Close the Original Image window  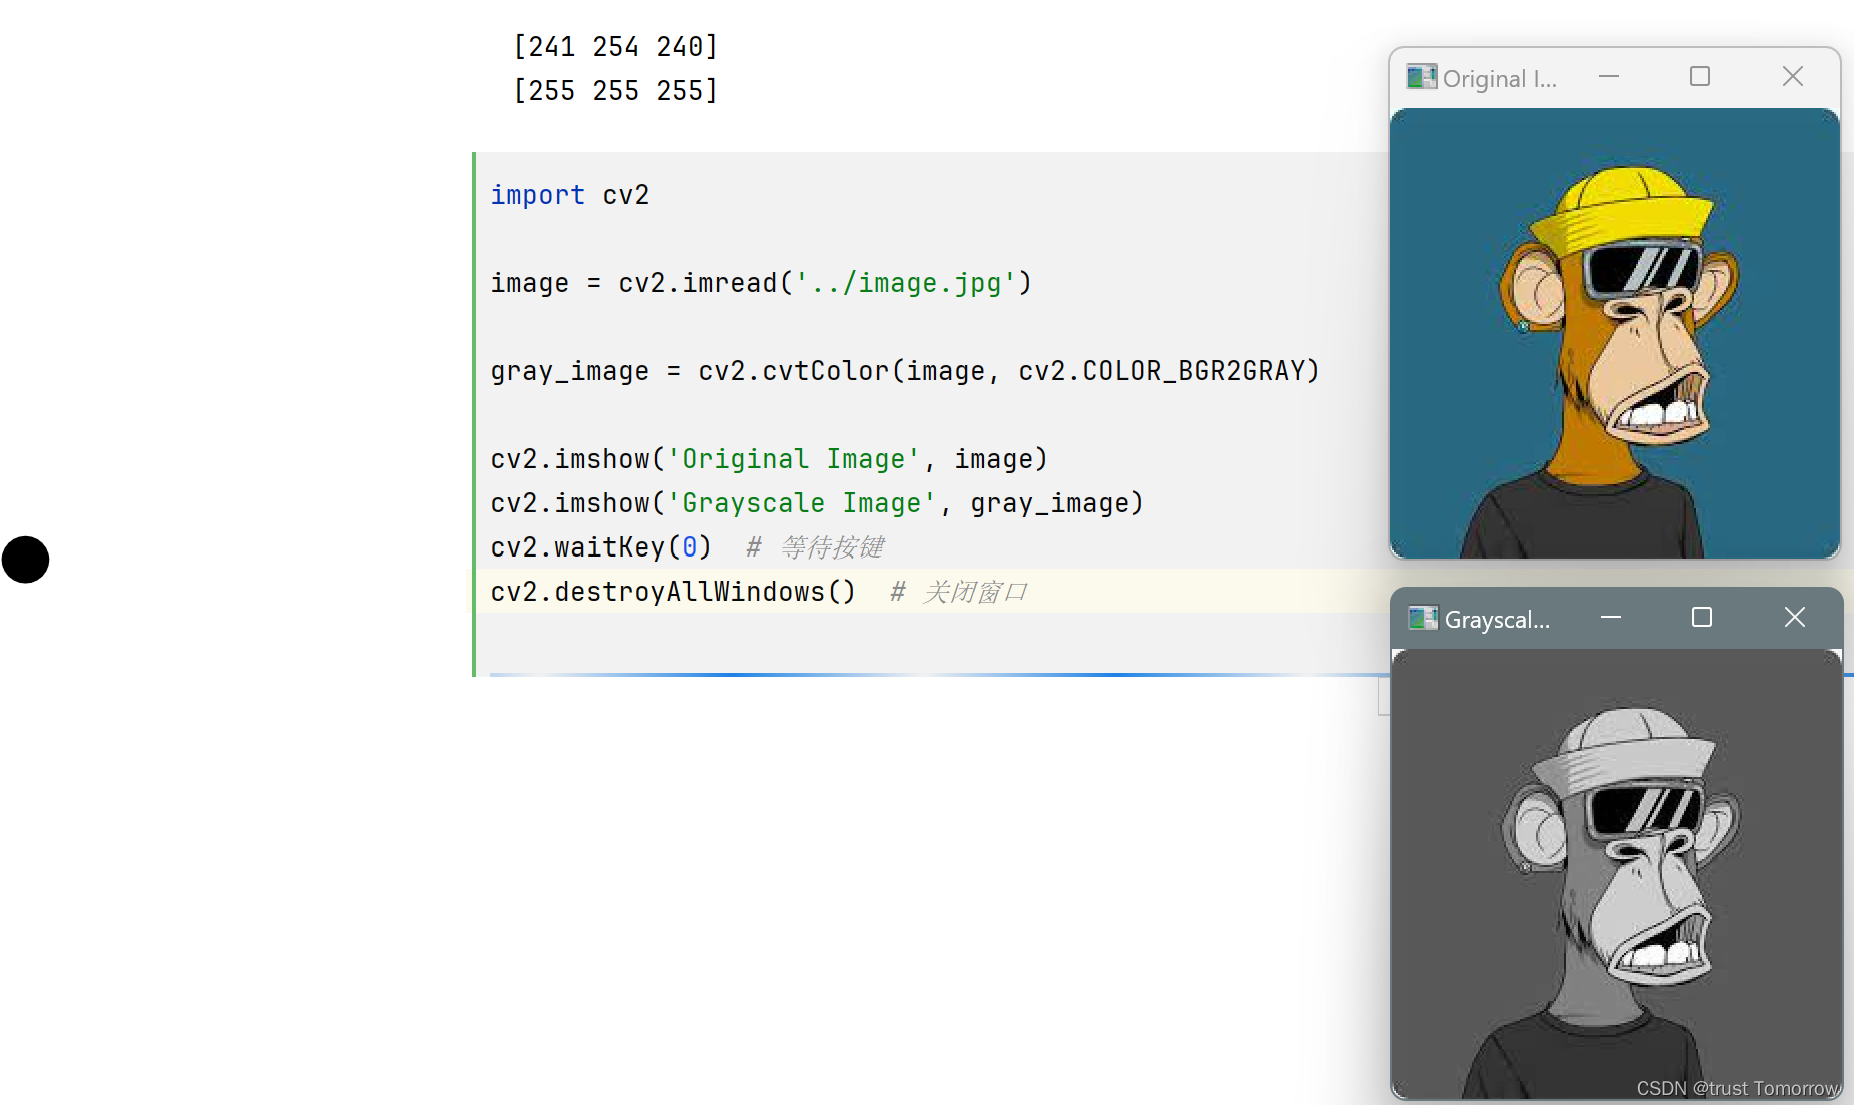click(1793, 77)
